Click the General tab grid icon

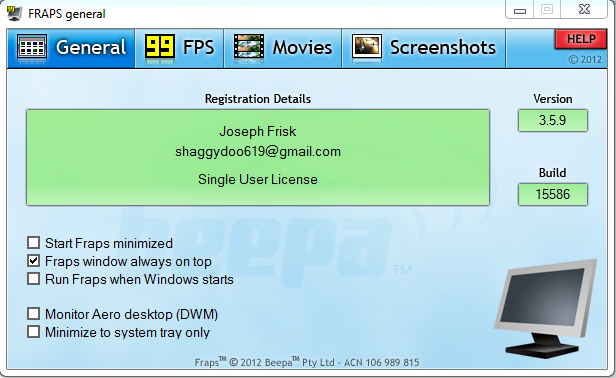pos(32,48)
